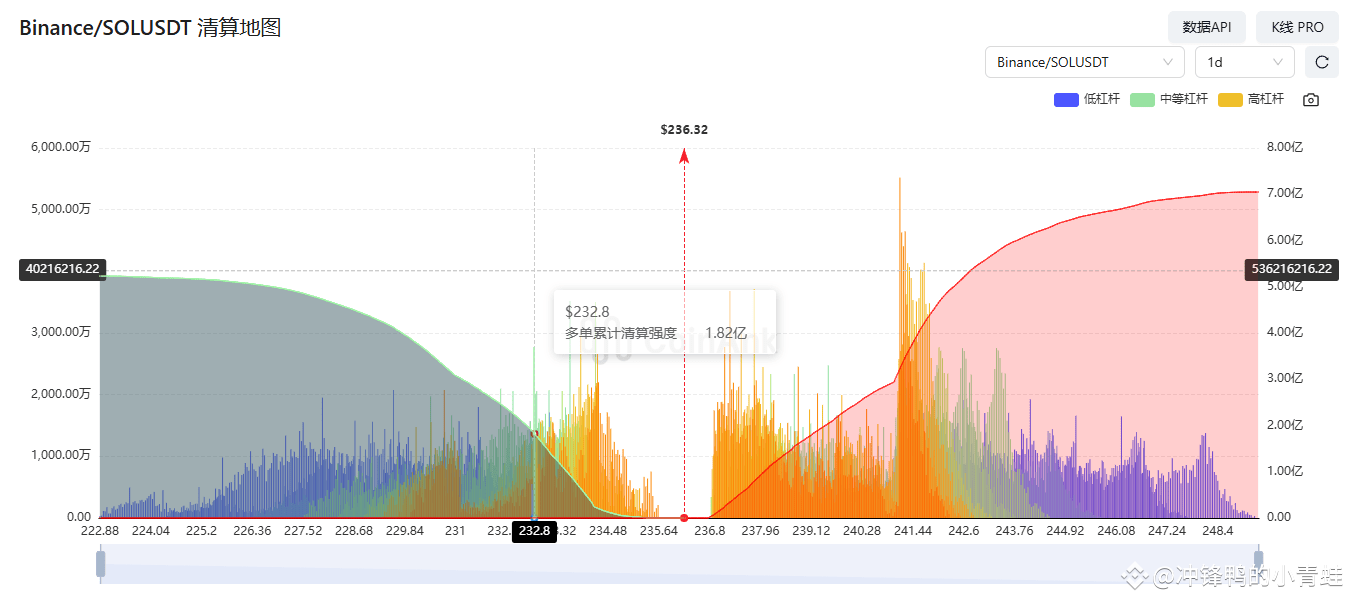The image size is (1351, 599).
Task: Toggle 低杠杆 visibility in the legend
Action: pos(1087,99)
